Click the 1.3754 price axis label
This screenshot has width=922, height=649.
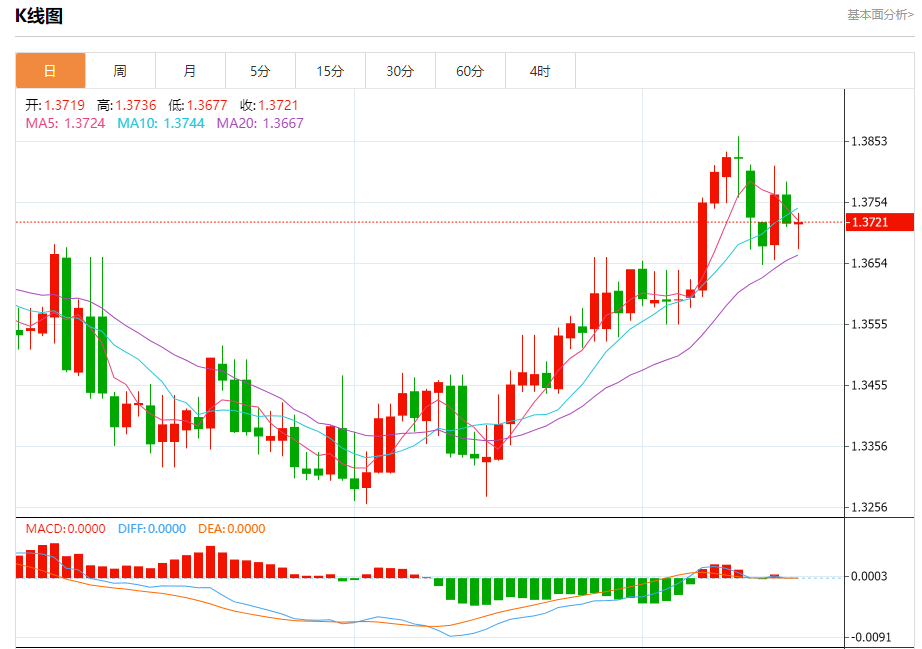tap(869, 202)
